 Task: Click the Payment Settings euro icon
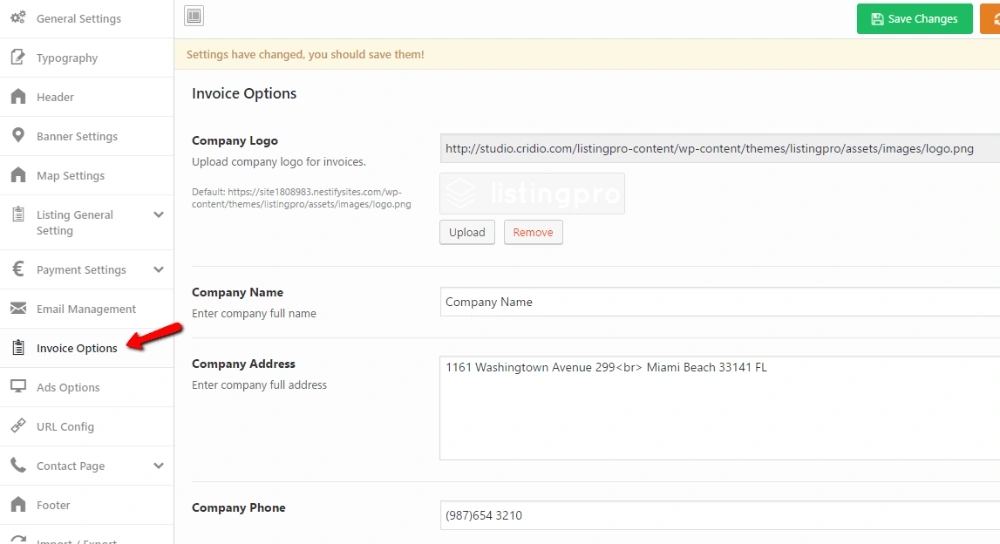coord(18,269)
